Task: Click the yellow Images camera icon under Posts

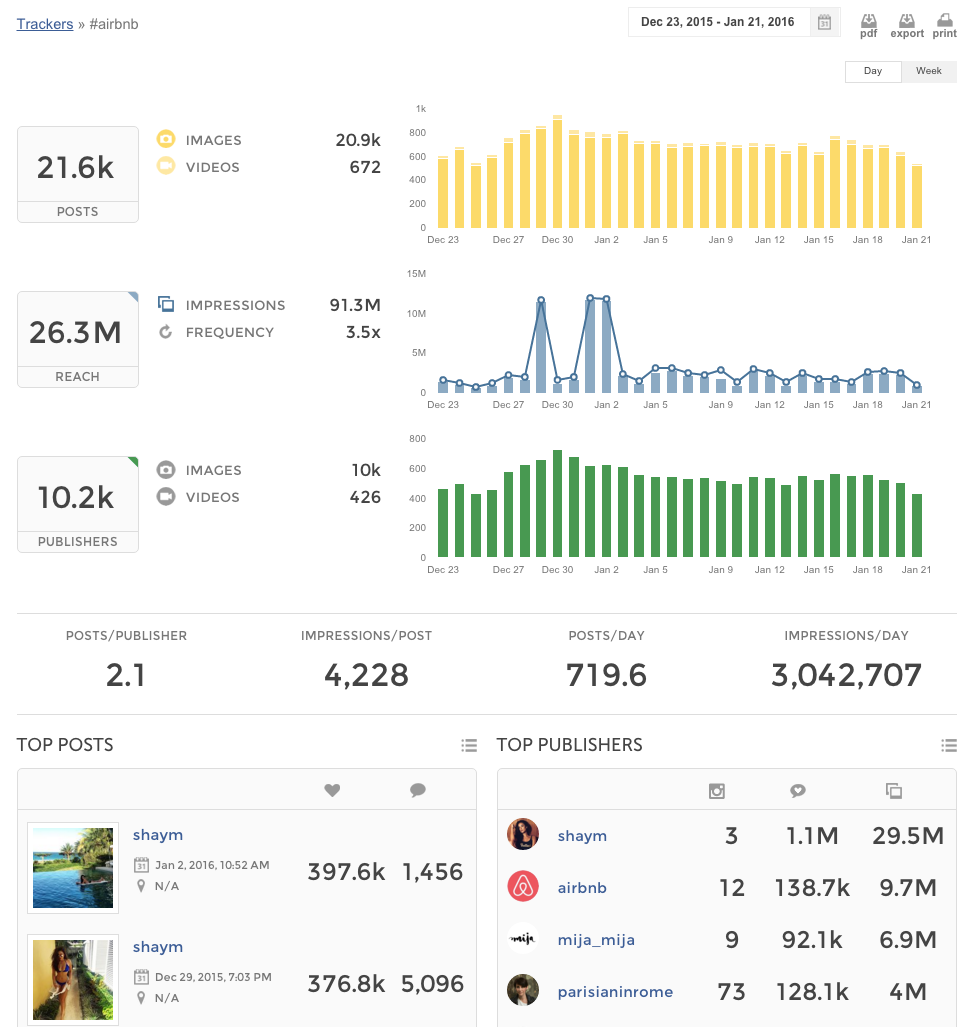Action: pyautogui.click(x=166, y=139)
